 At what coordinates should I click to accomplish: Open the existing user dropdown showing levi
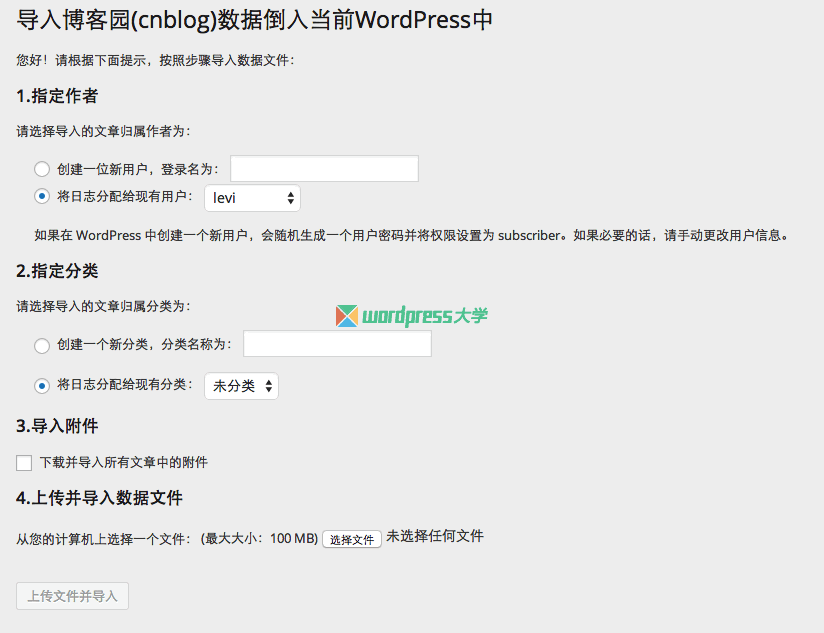pyautogui.click(x=252, y=198)
